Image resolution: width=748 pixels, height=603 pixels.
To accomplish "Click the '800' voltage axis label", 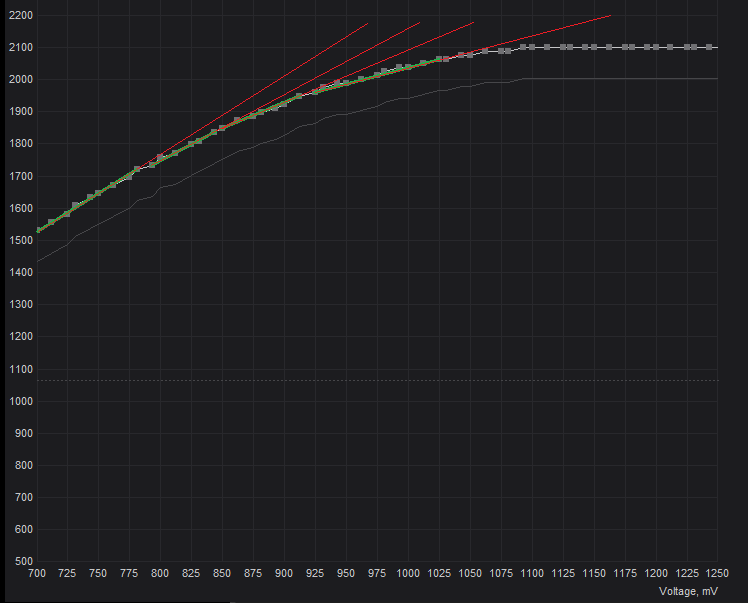I will [160, 573].
